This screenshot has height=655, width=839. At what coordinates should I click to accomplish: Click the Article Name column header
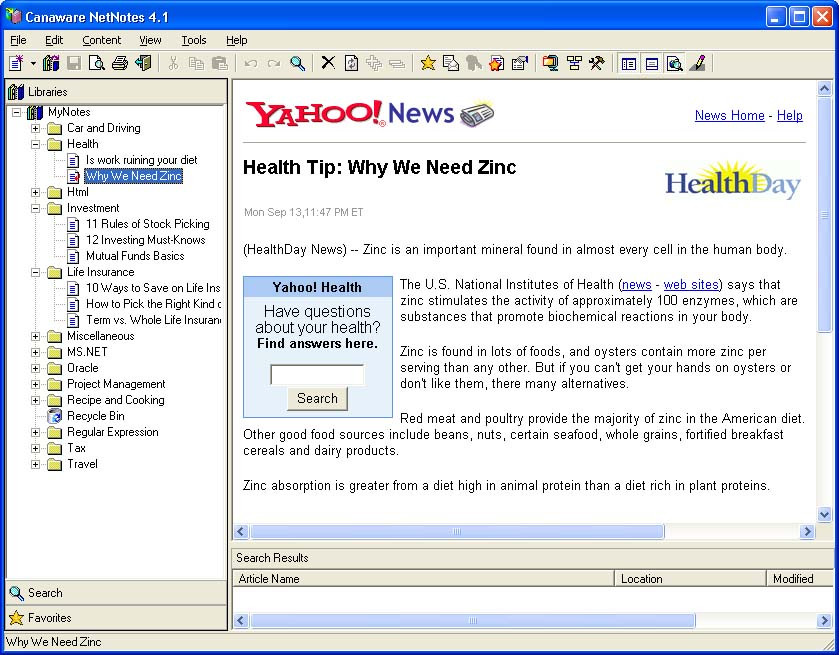[x=423, y=578]
